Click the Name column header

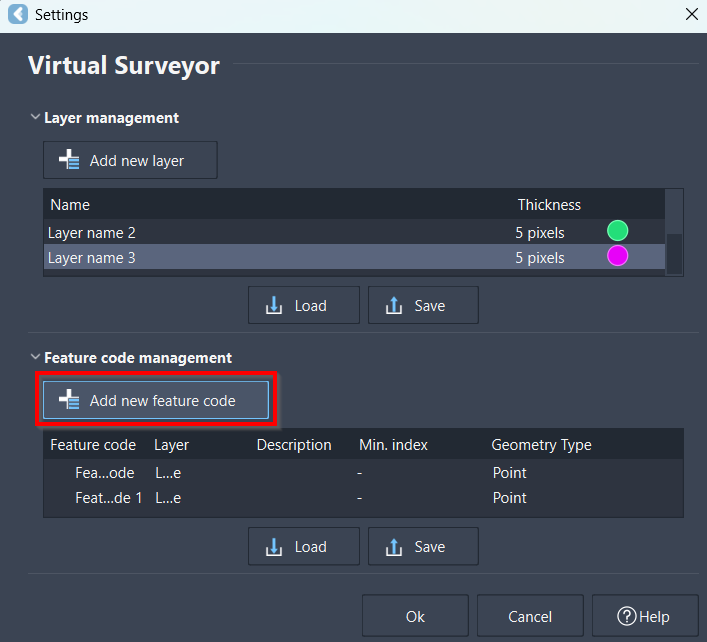coord(70,205)
